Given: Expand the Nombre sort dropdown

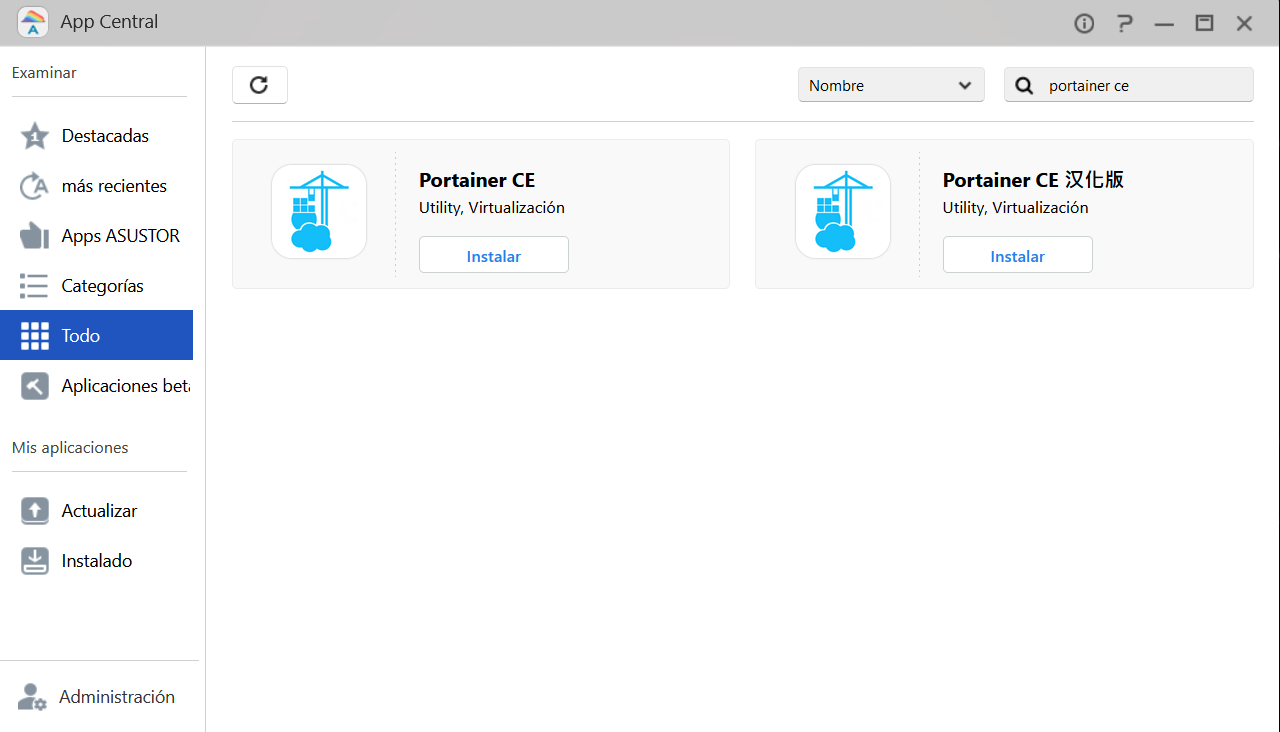Looking at the screenshot, I should (890, 85).
